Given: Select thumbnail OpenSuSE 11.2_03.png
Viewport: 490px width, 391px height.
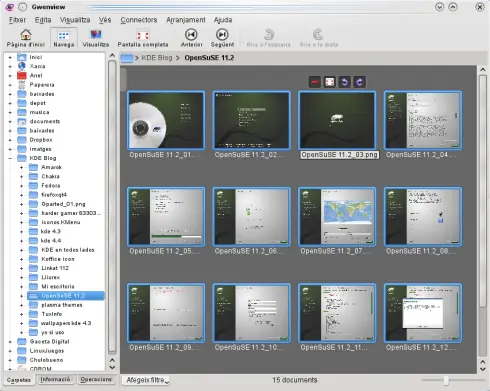Looking at the screenshot, I should pyautogui.click(x=337, y=120).
